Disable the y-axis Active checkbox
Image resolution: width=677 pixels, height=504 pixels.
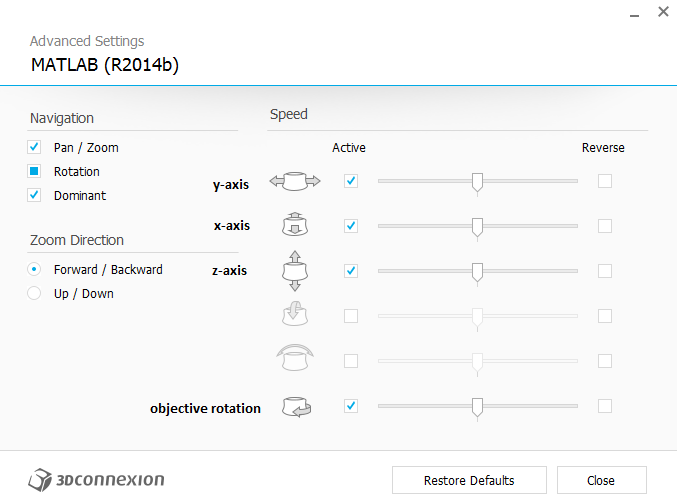click(x=350, y=181)
